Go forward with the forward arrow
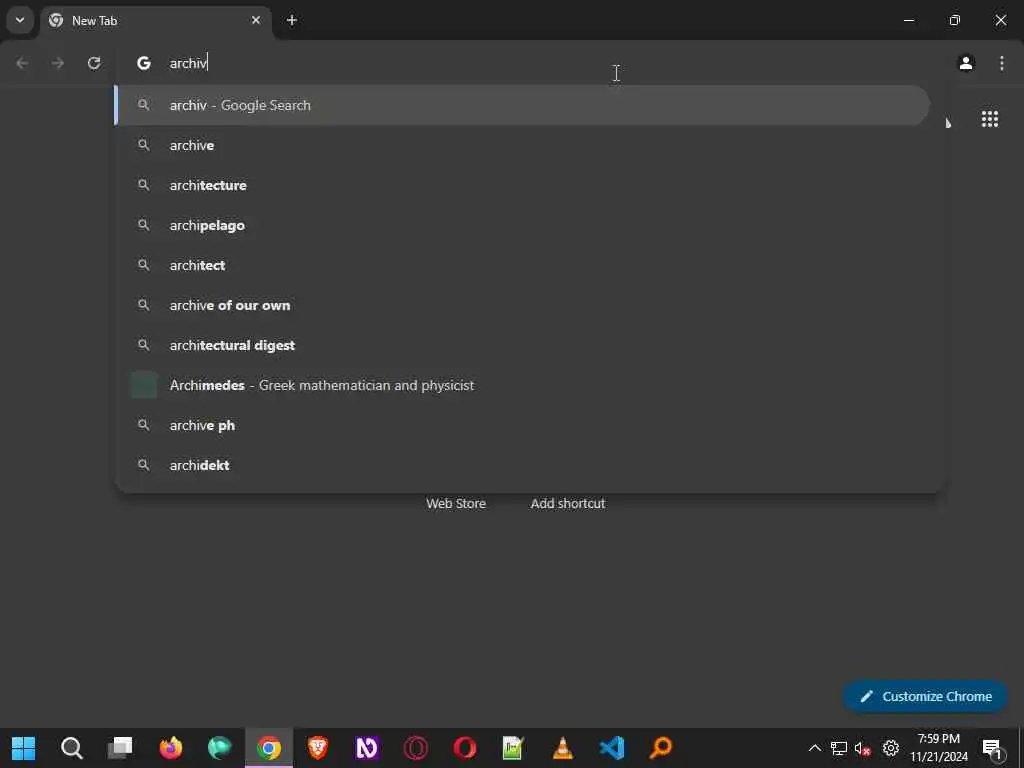The width and height of the screenshot is (1024, 768). tap(58, 63)
